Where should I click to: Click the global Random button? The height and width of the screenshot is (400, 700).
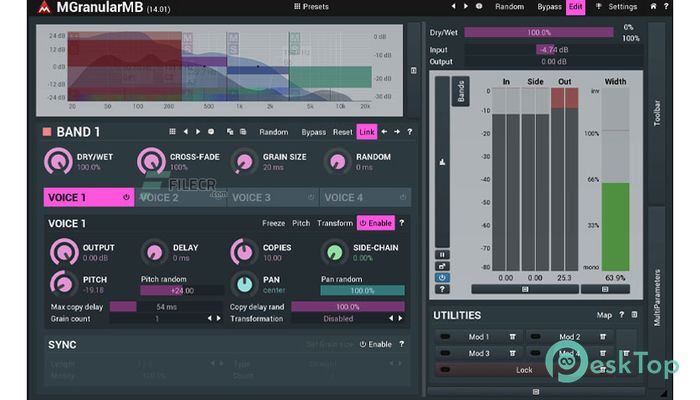pos(509,7)
